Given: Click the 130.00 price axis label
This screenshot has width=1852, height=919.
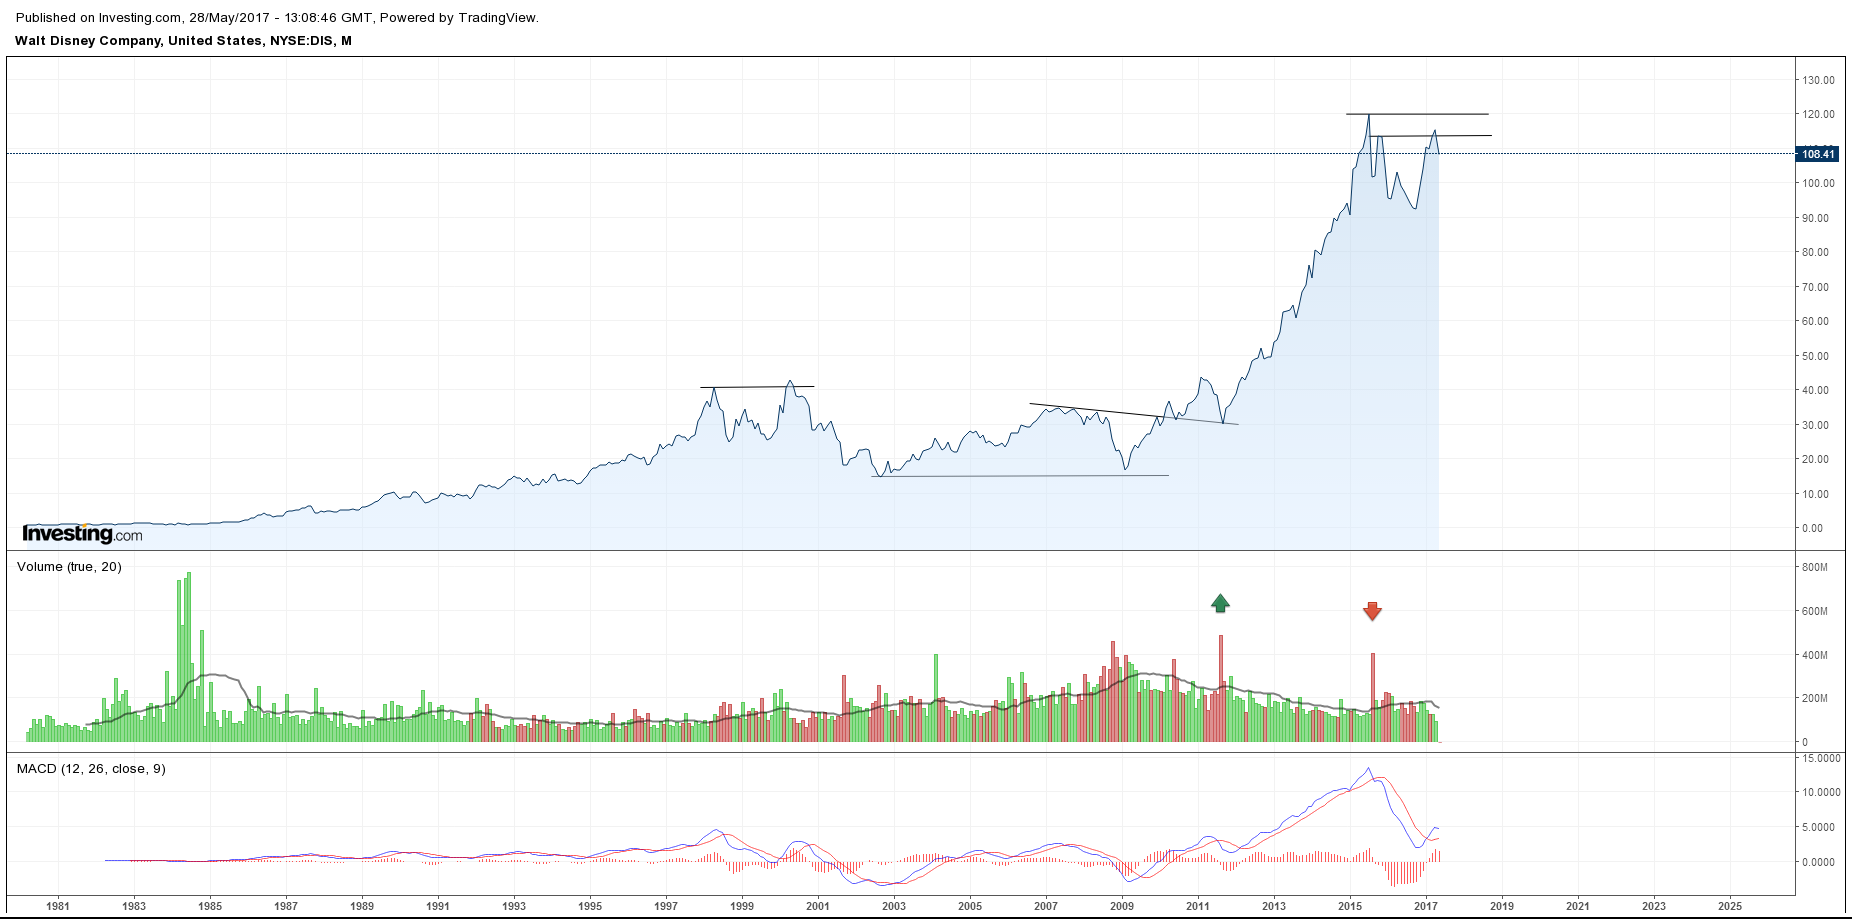Looking at the screenshot, I should (x=1818, y=80).
